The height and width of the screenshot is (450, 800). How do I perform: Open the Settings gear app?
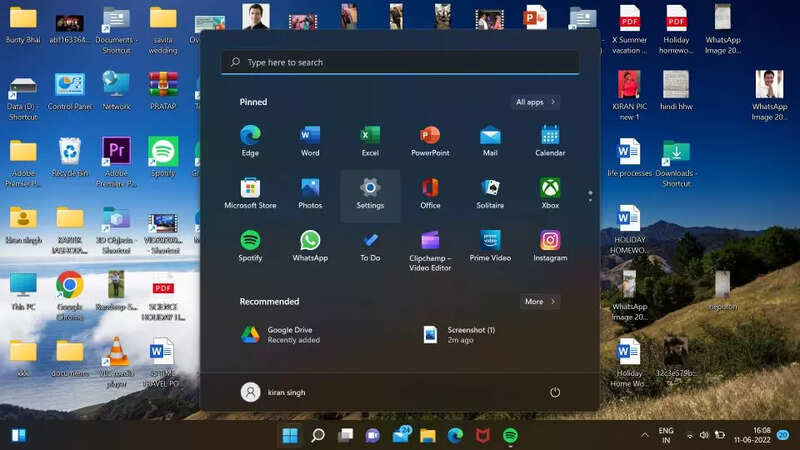(370, 194)
